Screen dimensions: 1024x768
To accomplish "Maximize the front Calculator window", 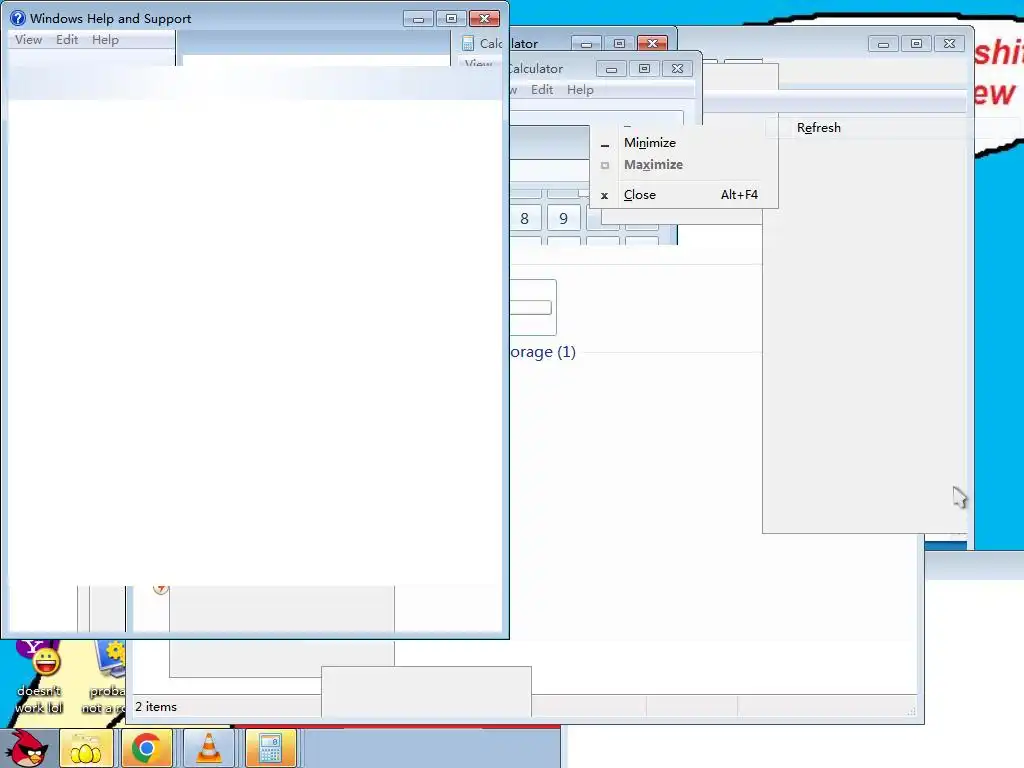I will tap(644, 69).
